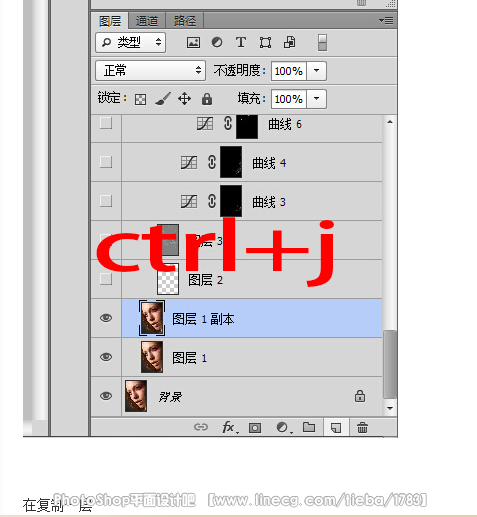Screen dimensions: 477x517
Task: Click the lock all padlock icon
Action: [207, 99]
